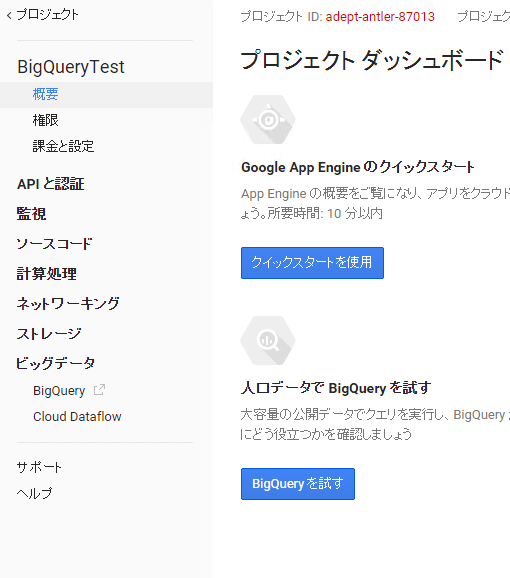Expand the ストレージ section
Screen dimensions: 510x578
(49, 334)
